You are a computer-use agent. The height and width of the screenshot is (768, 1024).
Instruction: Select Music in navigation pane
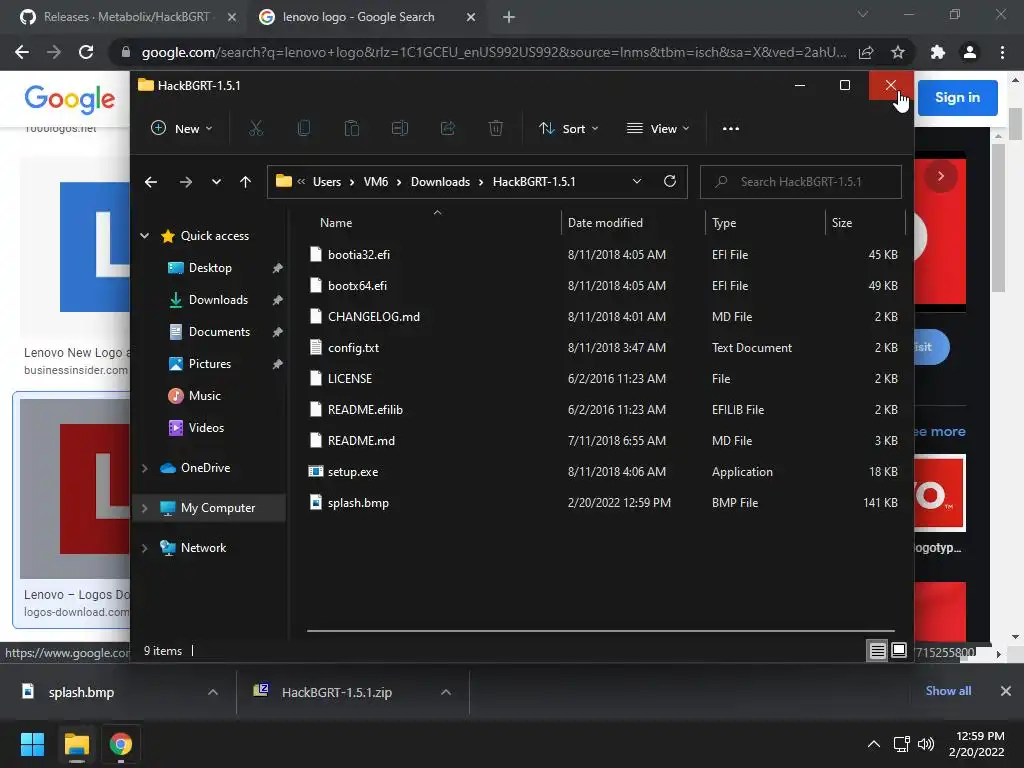pyautogui.click(x=204, y=396)
